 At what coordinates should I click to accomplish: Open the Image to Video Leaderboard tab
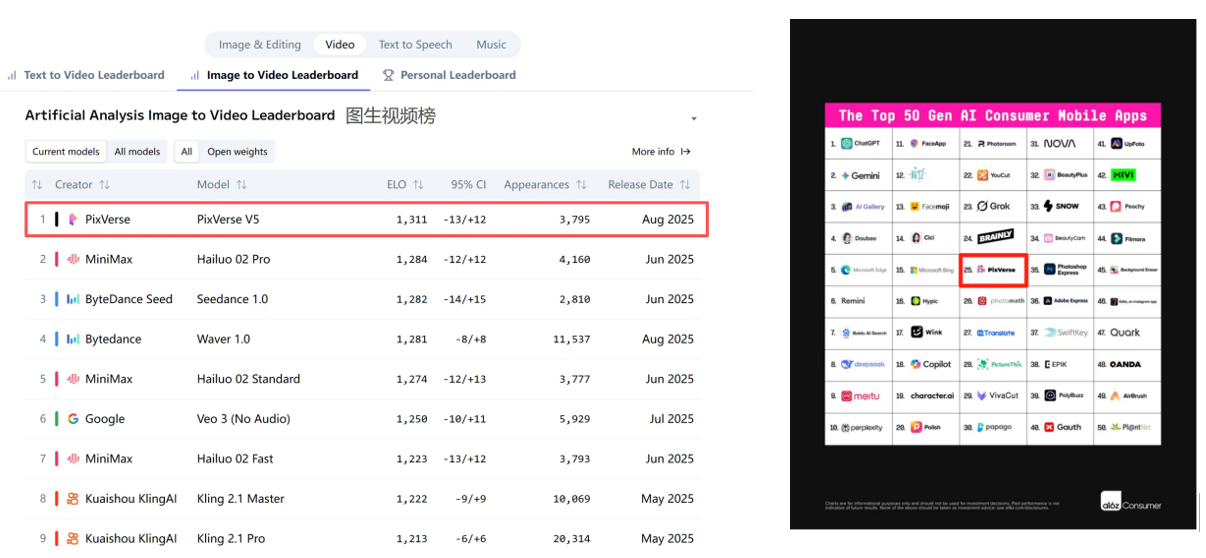tap(274, 75)
